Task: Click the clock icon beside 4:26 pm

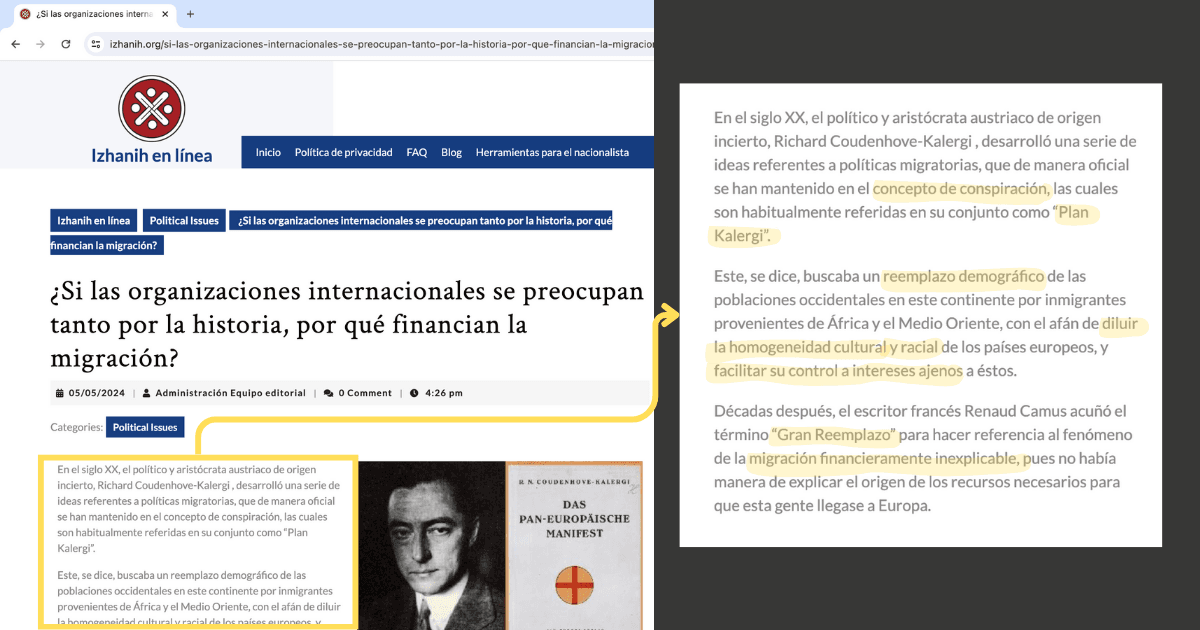Action: click(x=415, y=393)
